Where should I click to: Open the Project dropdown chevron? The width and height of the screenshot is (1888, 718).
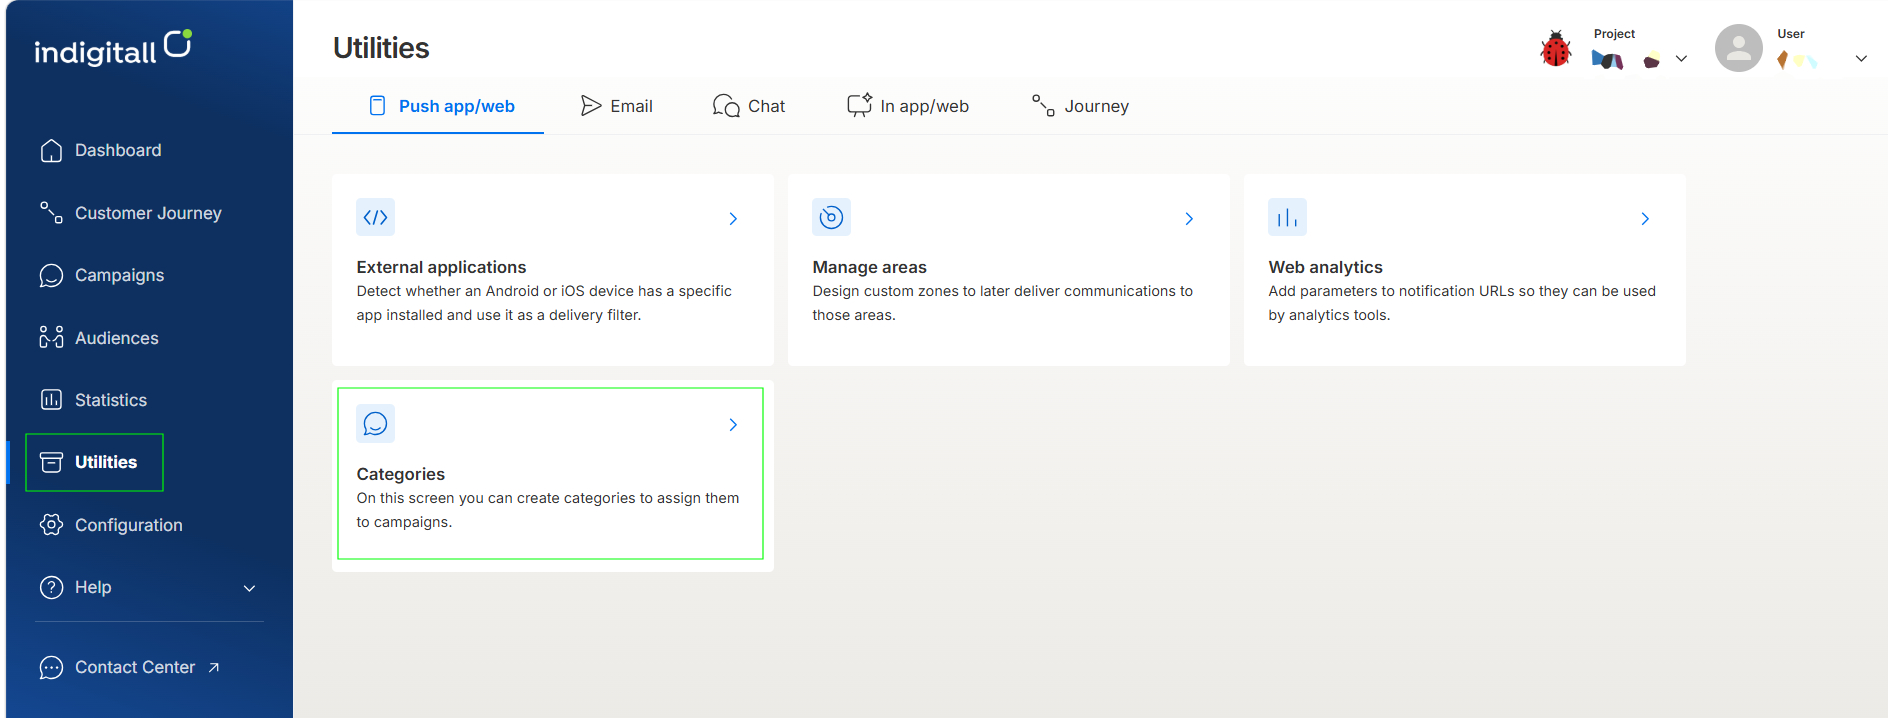1681,59
